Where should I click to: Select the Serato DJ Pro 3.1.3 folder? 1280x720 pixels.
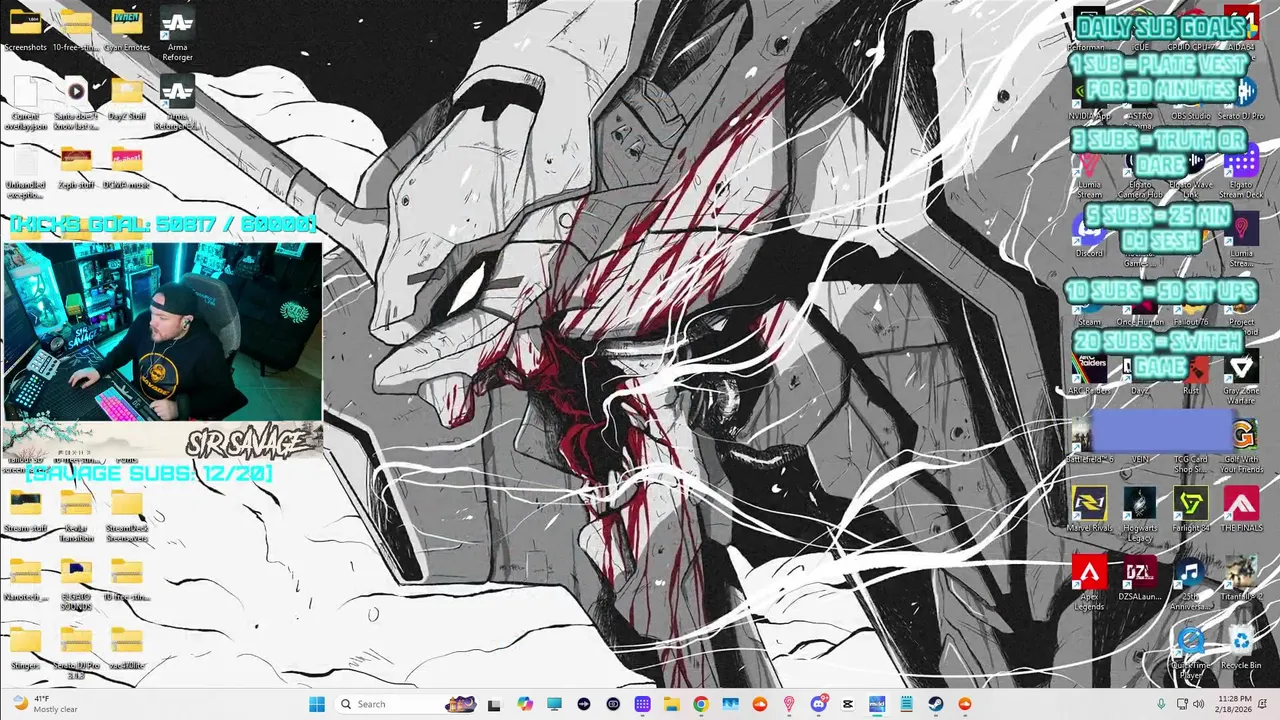(76, 652)
